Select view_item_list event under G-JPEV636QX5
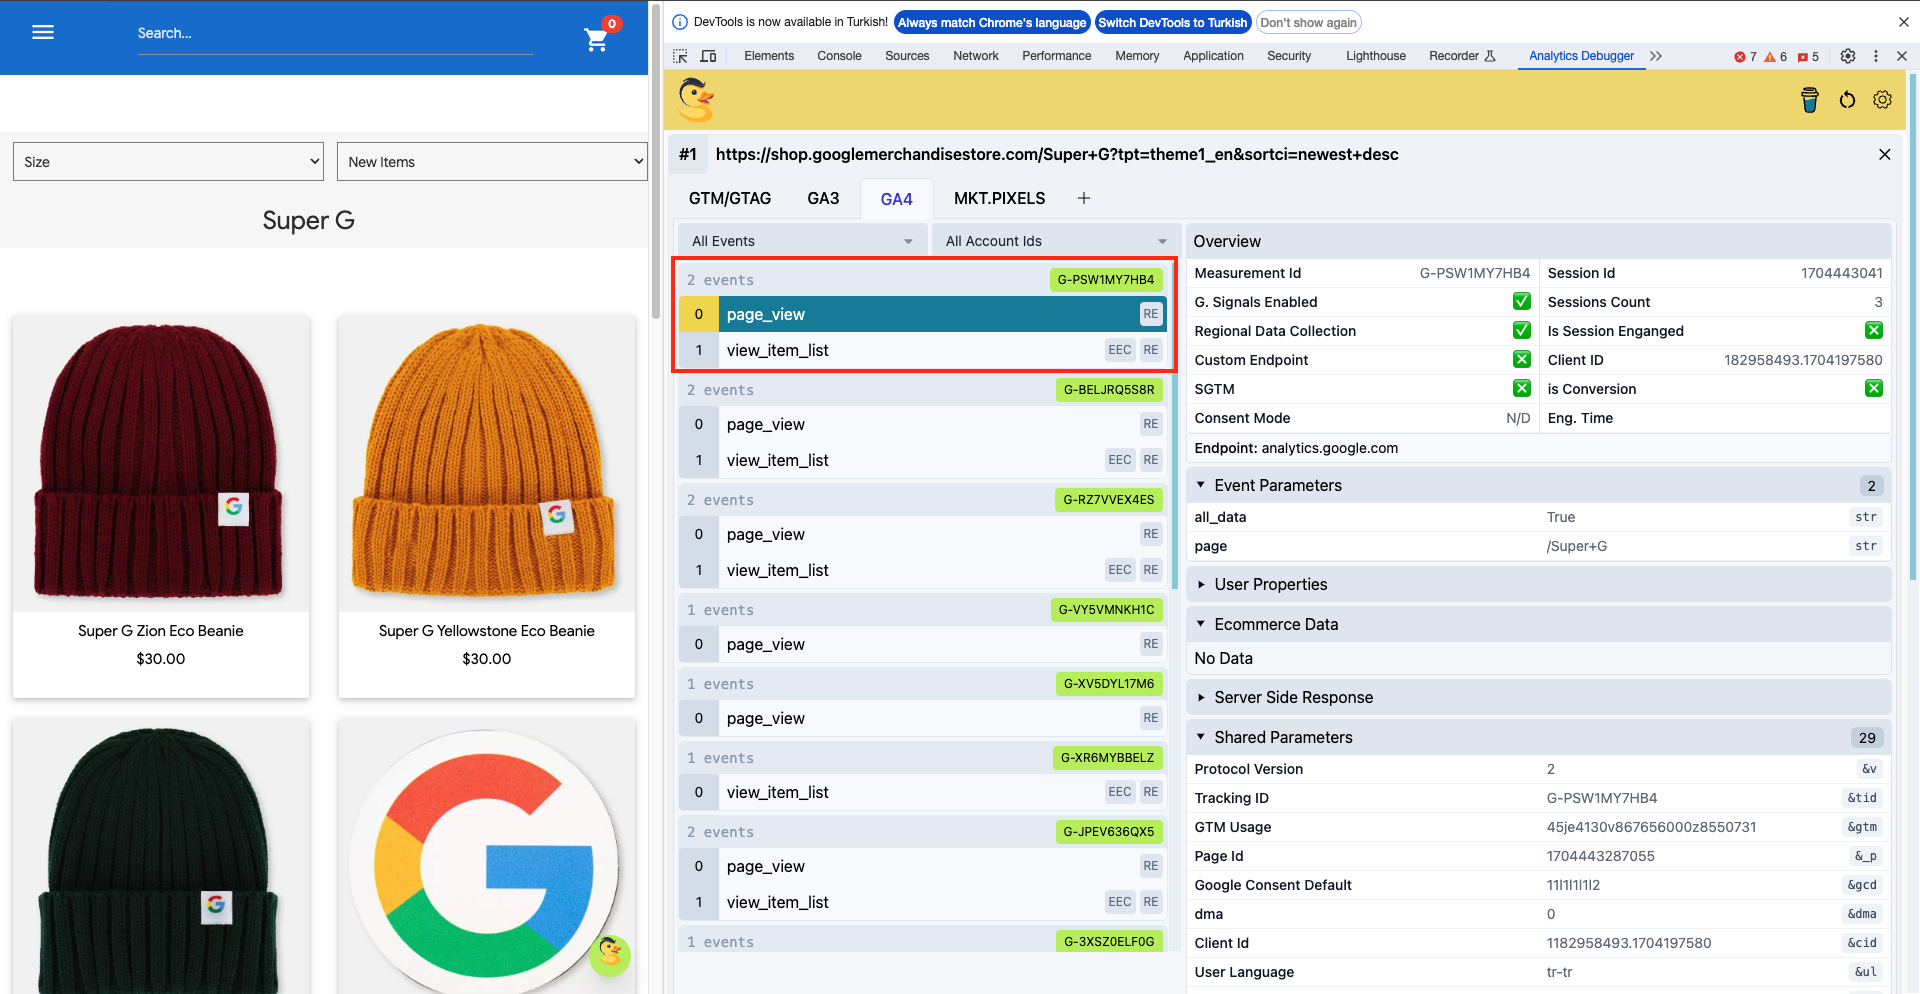 (x=921, y=902)
